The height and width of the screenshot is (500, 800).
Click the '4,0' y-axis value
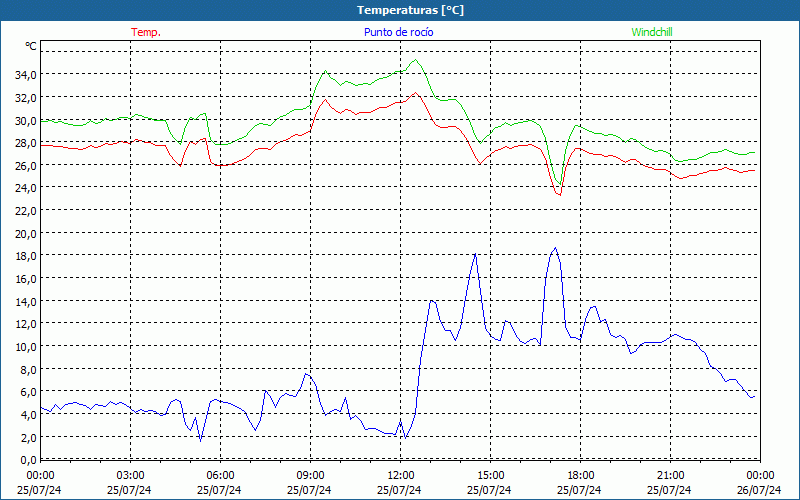(29, 415)
